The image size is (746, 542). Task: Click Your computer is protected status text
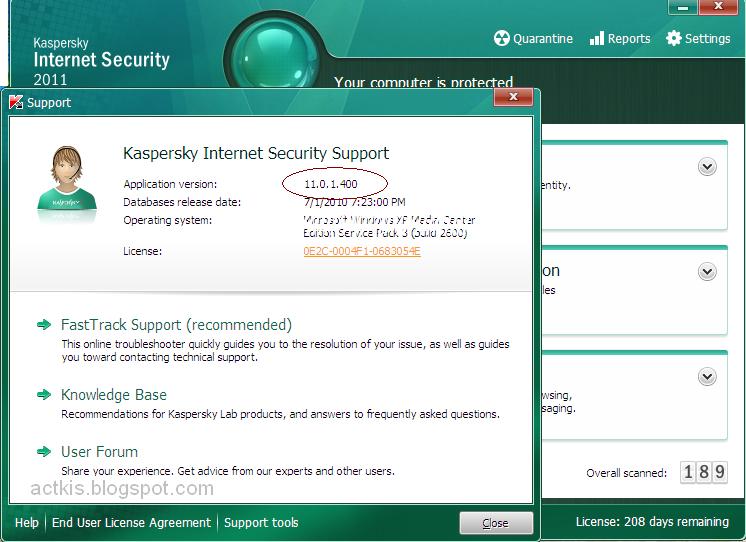pos(423,82)
